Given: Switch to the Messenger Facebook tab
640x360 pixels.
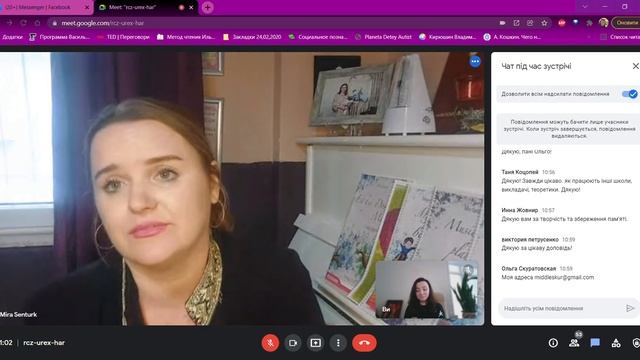Looking at the screenshot, I should [x=45, y=7].
